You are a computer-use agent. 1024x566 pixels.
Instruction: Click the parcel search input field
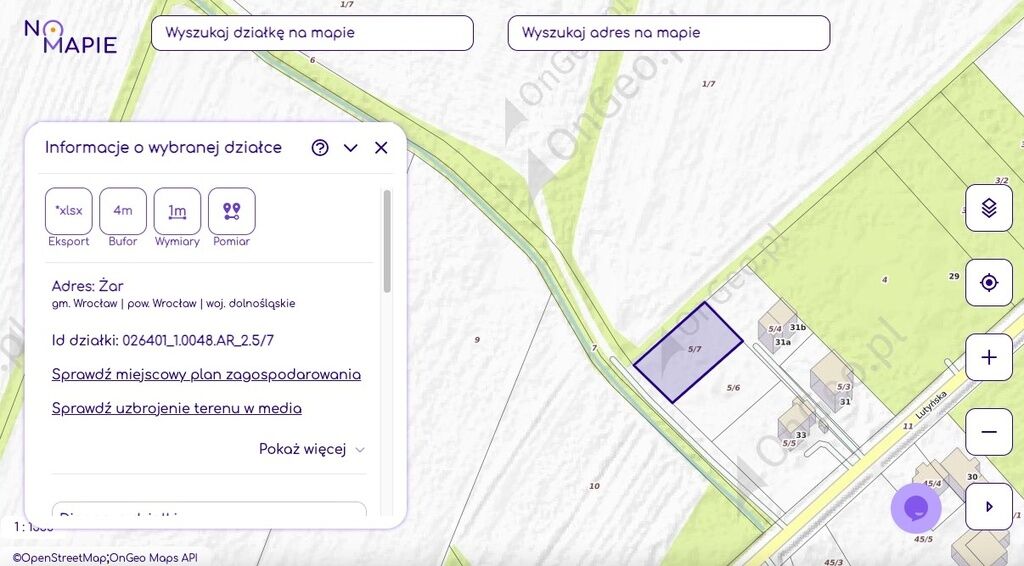pos(312,33)
